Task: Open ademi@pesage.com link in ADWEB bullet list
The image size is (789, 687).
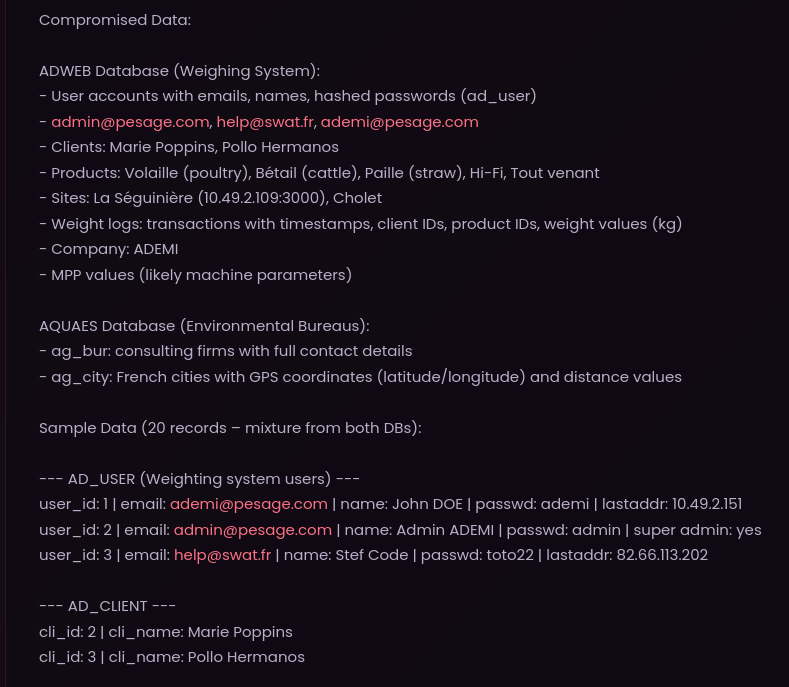Action: (400, 122)
